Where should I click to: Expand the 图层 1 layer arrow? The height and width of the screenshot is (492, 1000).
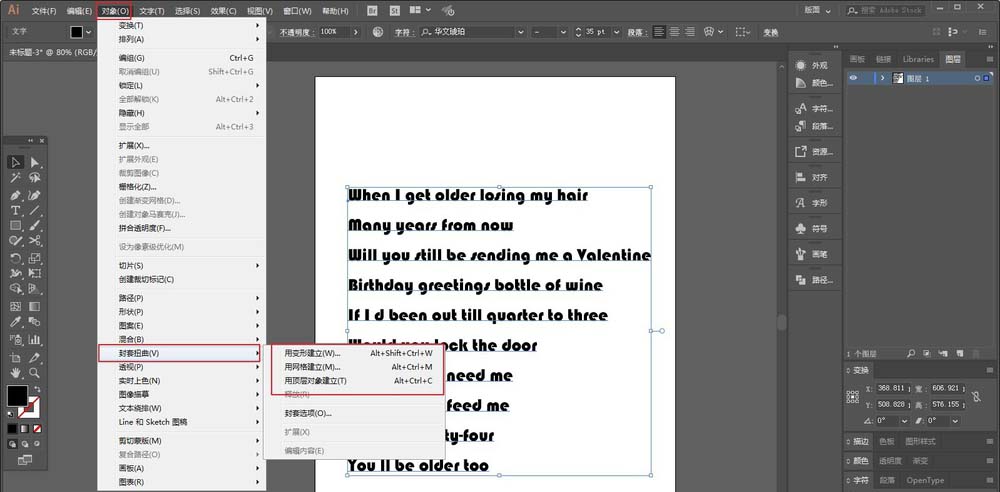[x=883, y=78]
